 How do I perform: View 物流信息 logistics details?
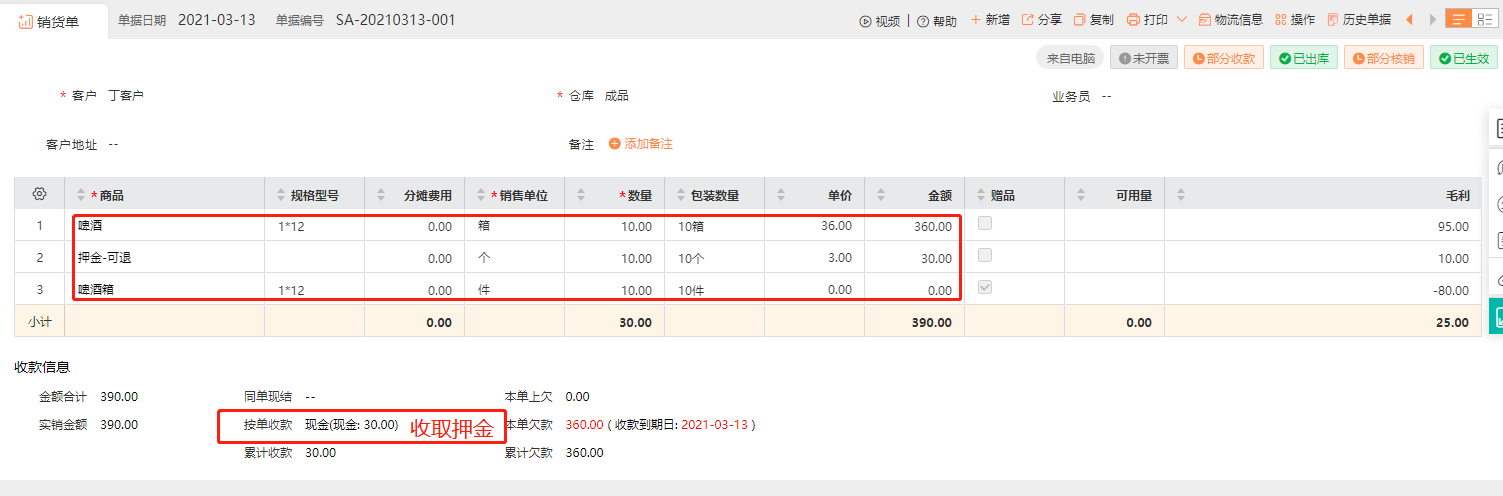tap(1231, 20)
